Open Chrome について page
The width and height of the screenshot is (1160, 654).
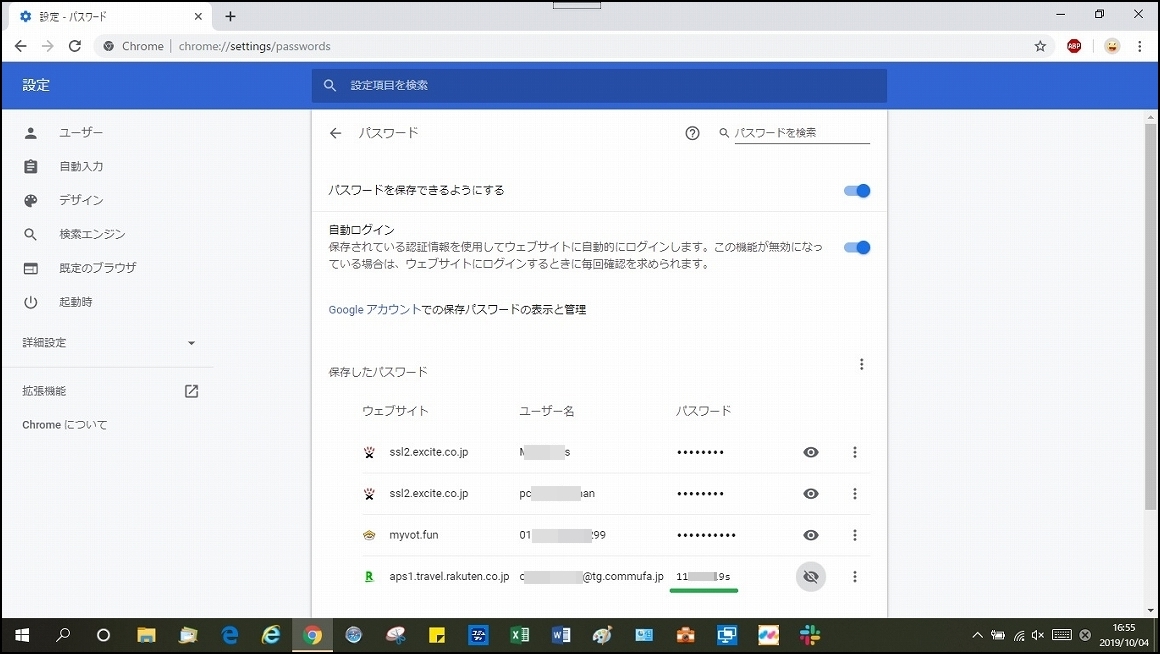point(64,425)
